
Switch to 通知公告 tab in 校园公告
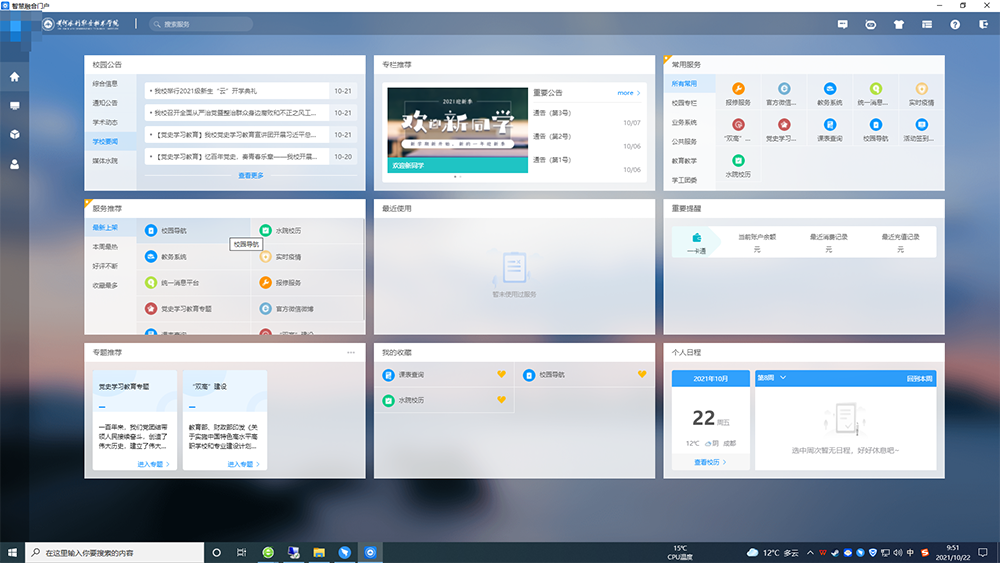click(x=105, y=103)
